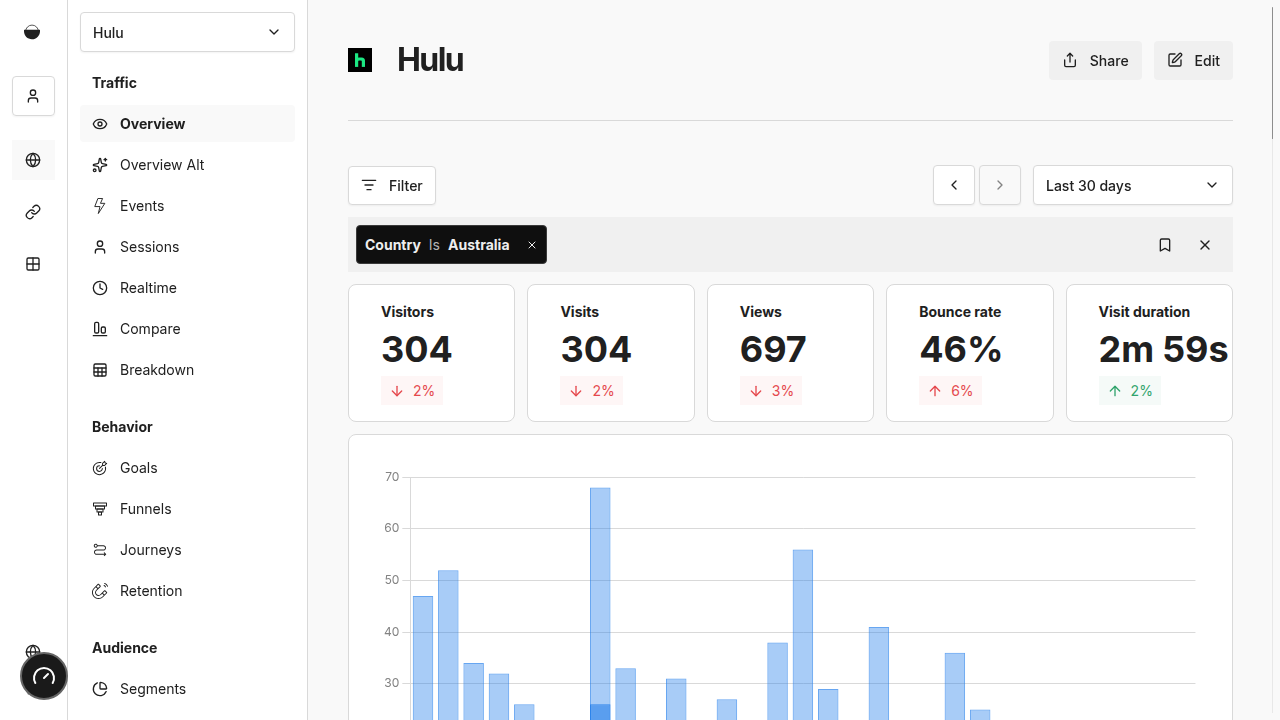This screenshot has width=1280, height=720.
Task: Navigate to Funnels page
Action: (x=145, y=509)
